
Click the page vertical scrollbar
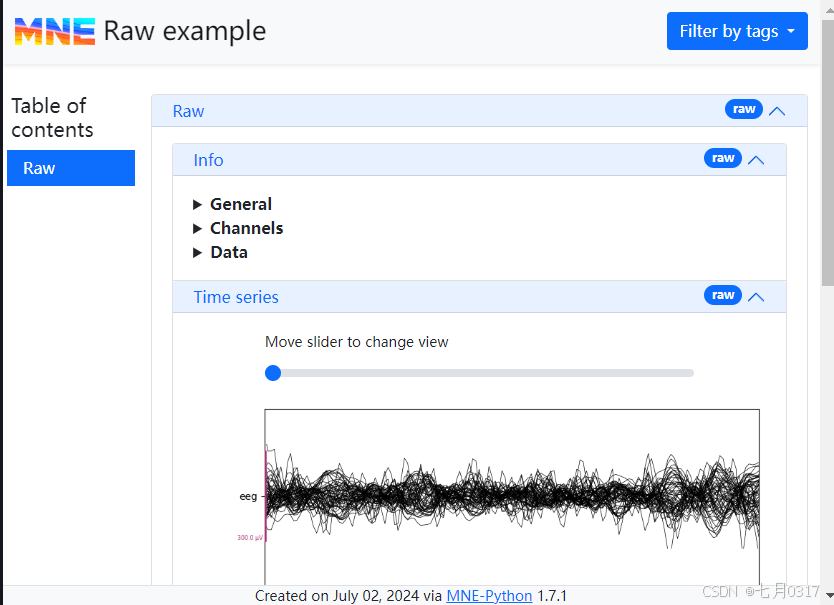tap(827, 300)
